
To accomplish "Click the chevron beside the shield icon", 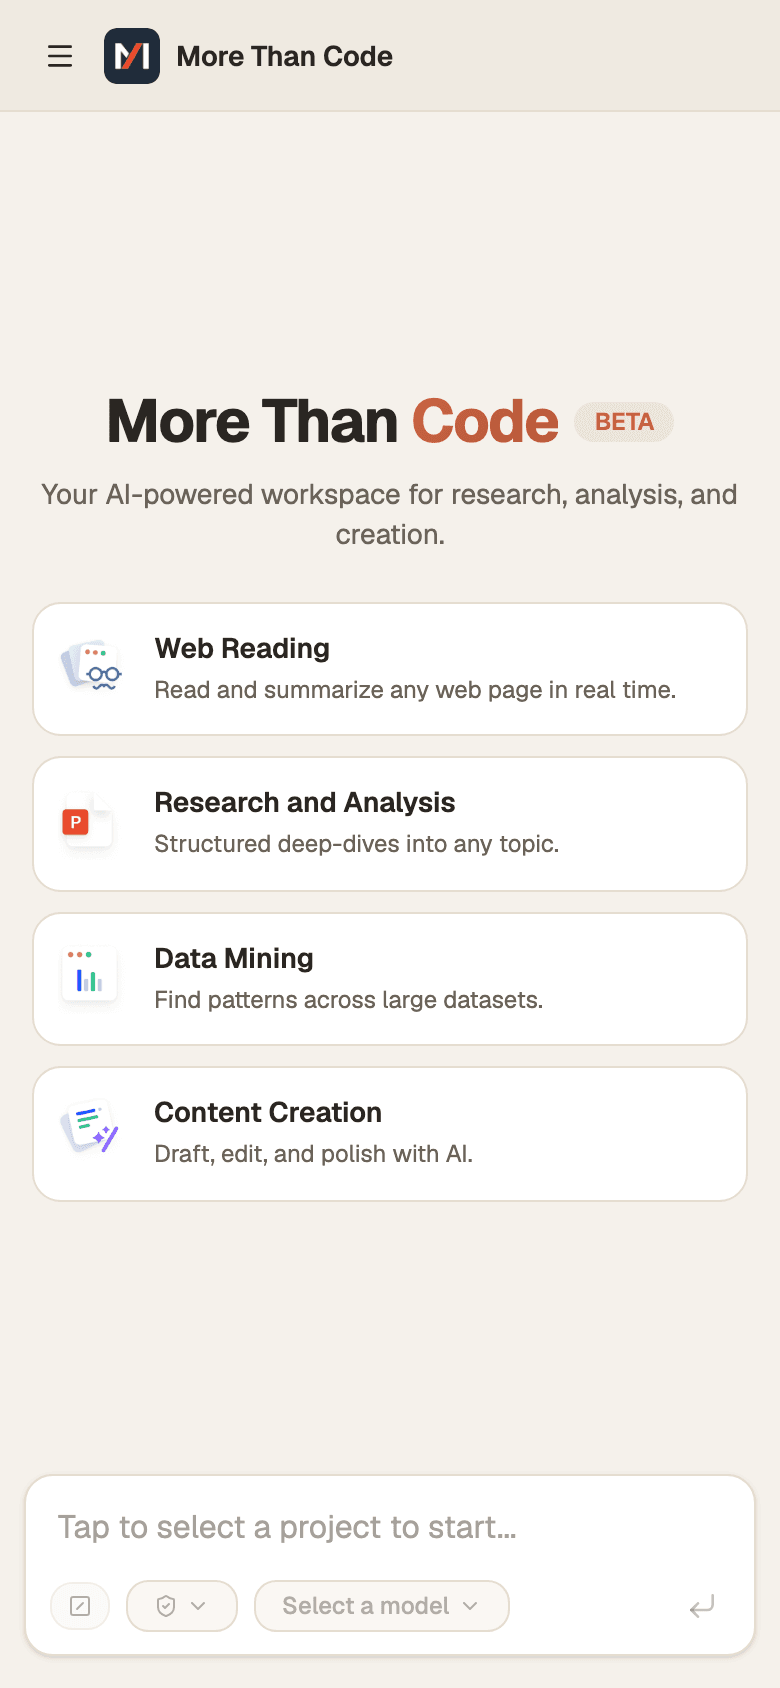I will coord(198,1606).
